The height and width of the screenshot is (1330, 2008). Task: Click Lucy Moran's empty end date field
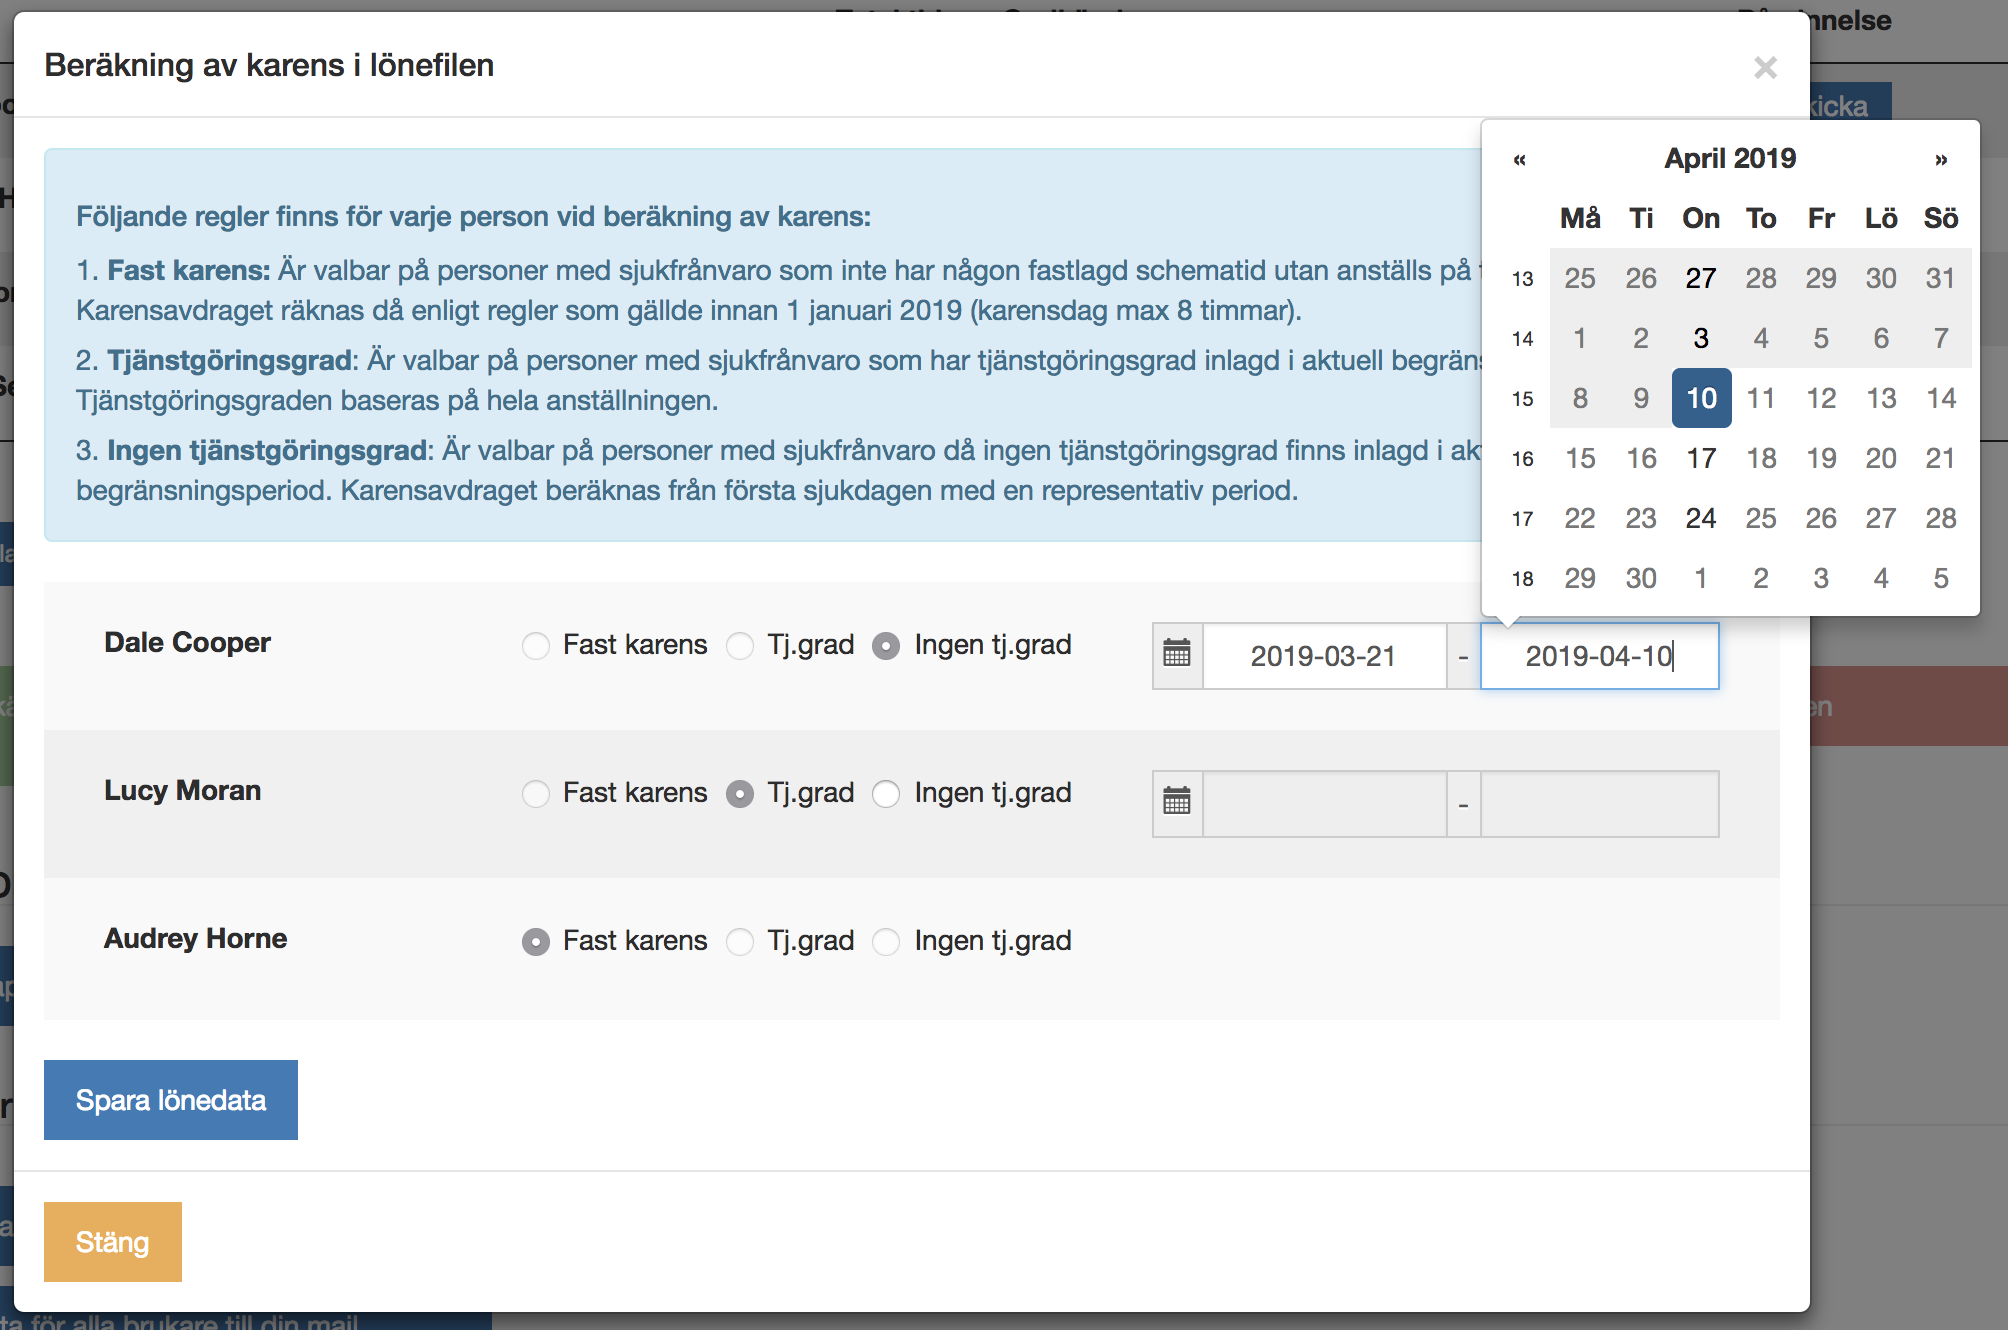pos(1599,804)
